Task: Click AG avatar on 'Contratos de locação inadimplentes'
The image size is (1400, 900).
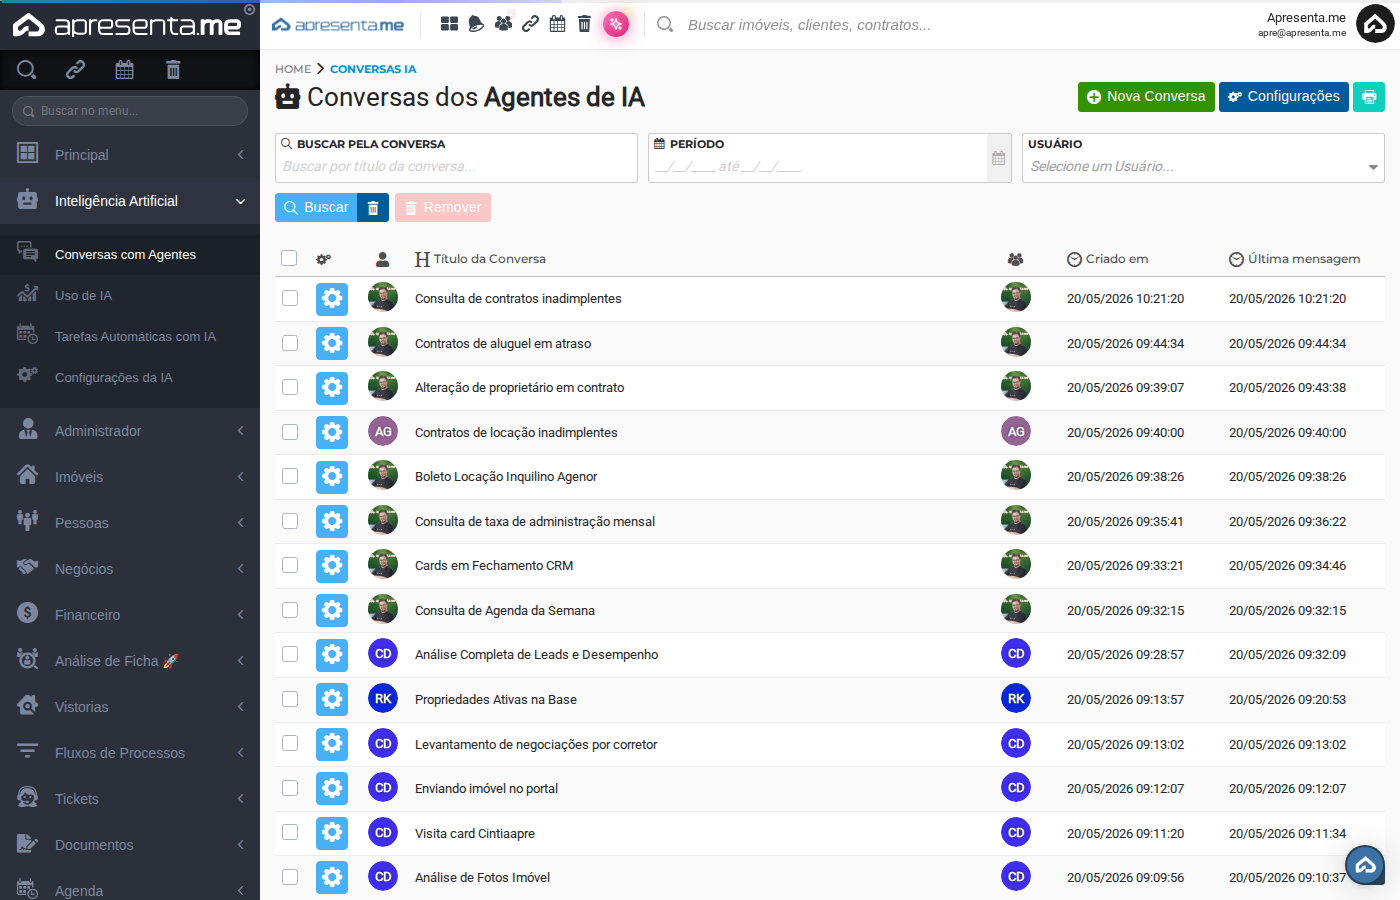Action: coord(383,432)
